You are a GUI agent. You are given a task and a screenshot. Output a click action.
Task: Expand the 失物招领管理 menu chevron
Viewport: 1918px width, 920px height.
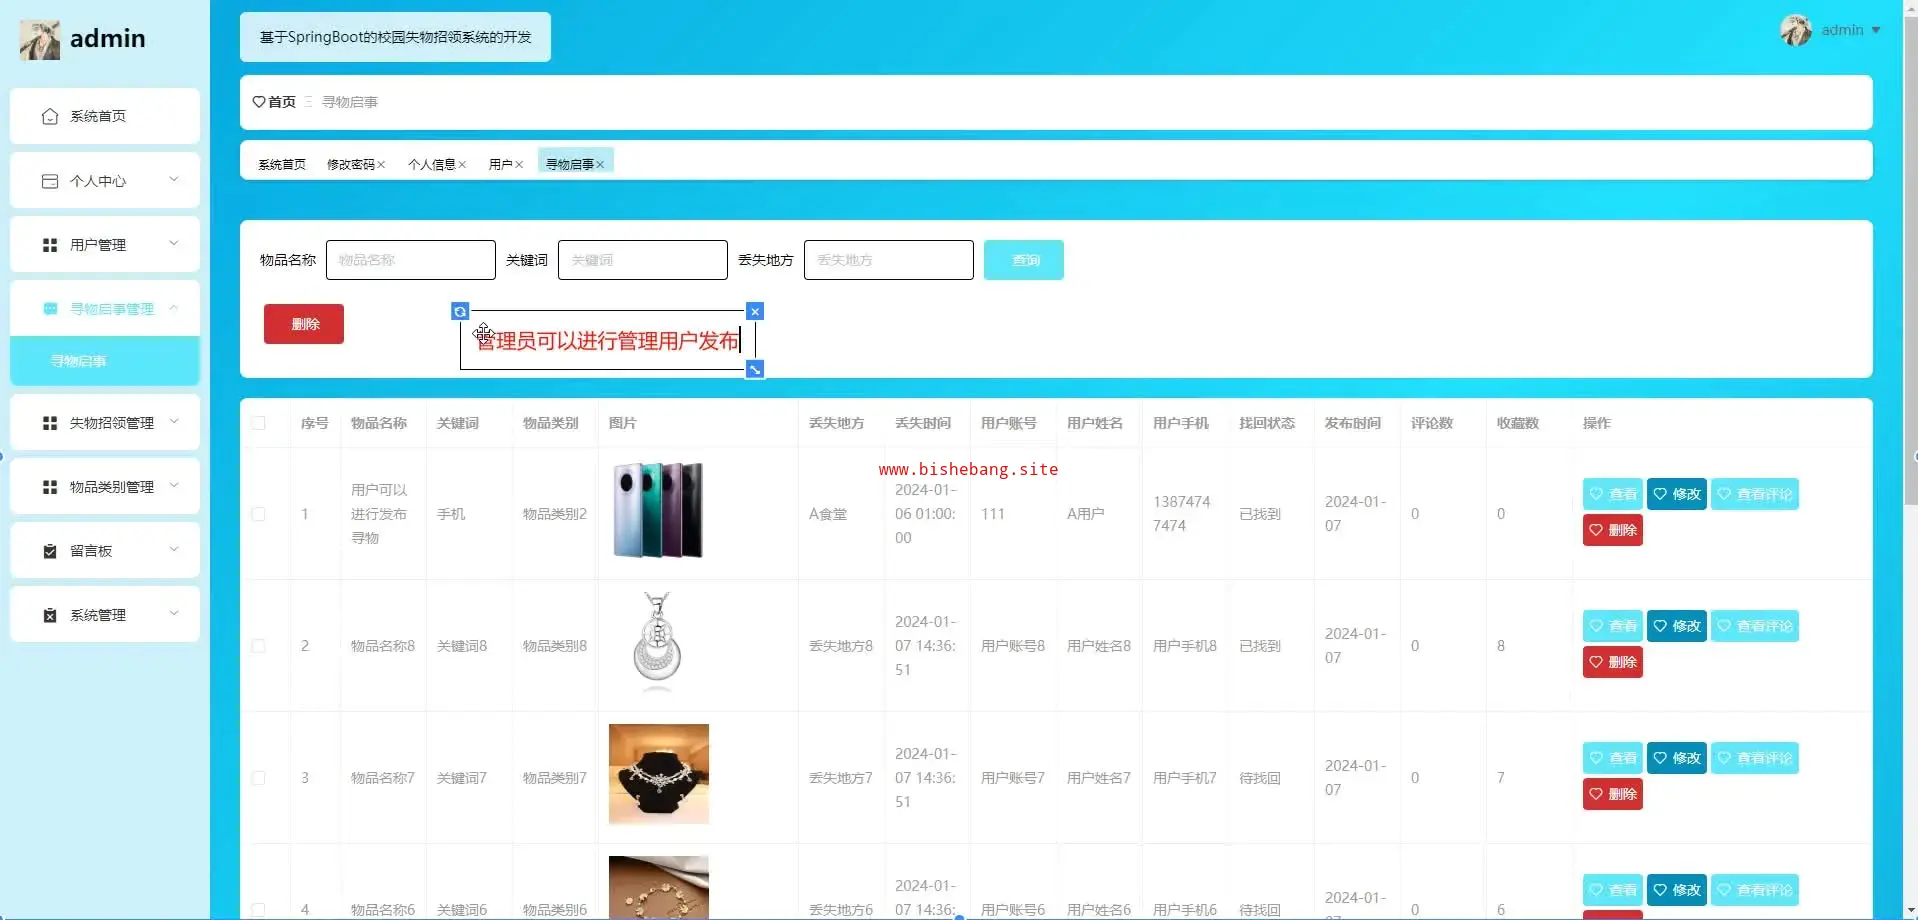(x=174, y=422)
